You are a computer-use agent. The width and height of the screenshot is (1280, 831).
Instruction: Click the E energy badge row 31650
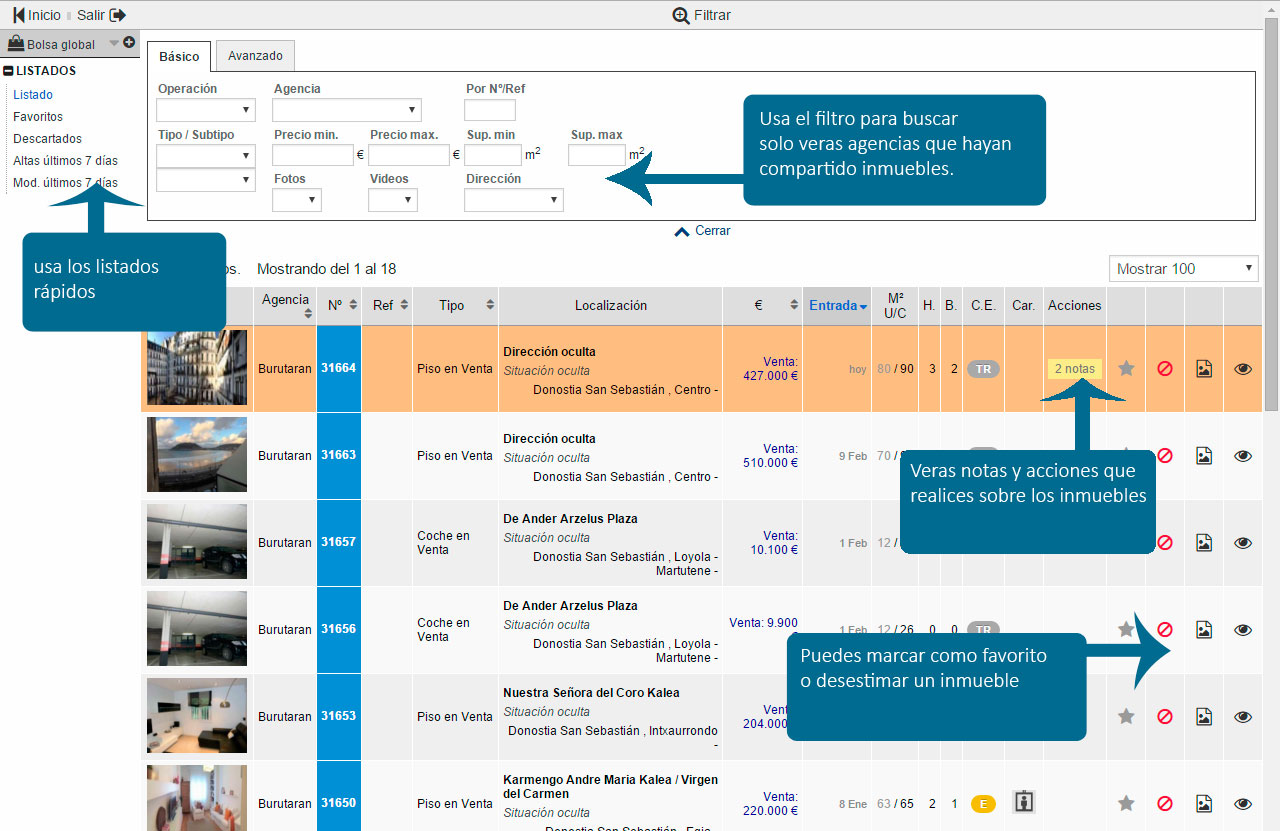coord(983,804)
